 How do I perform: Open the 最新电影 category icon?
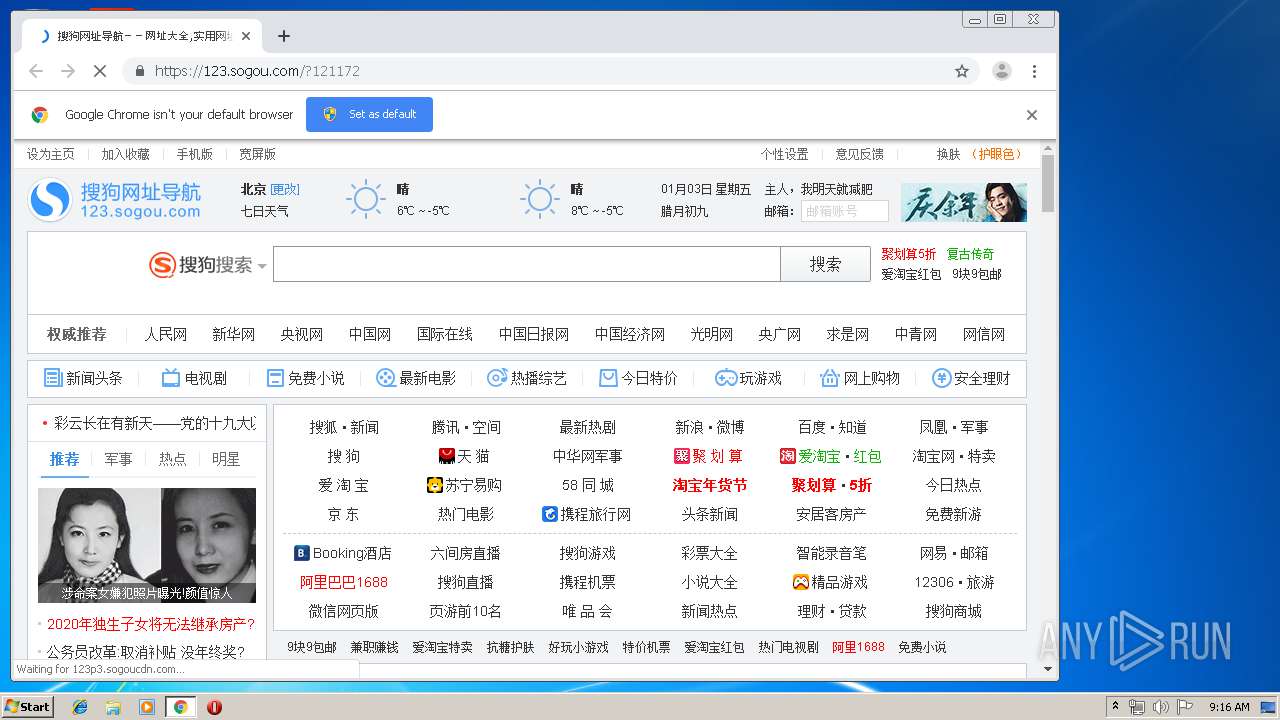click(385, 378)
